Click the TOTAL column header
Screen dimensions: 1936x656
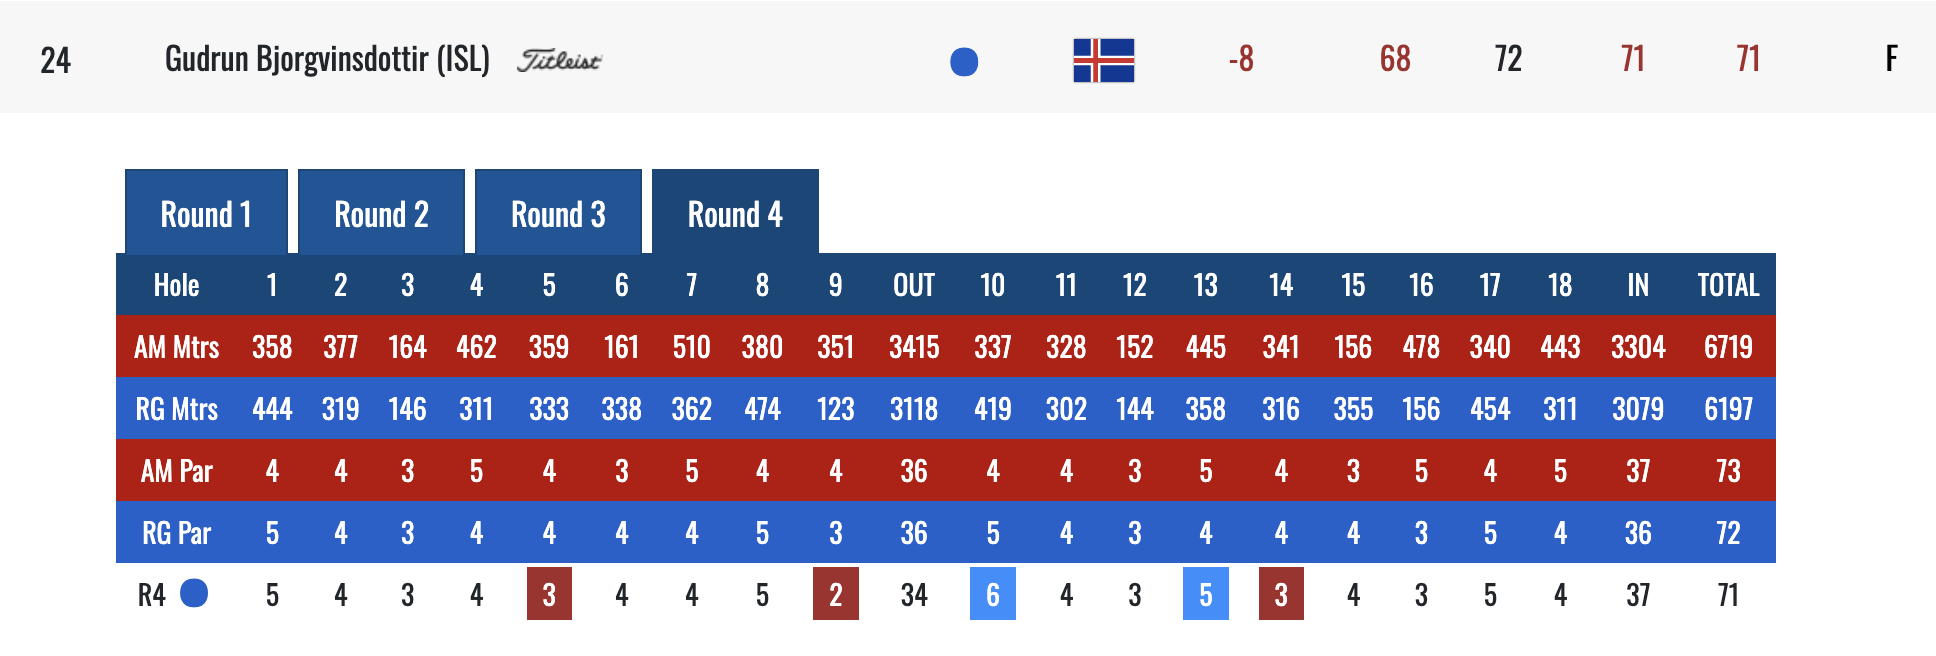click(x=1728, y=286)
